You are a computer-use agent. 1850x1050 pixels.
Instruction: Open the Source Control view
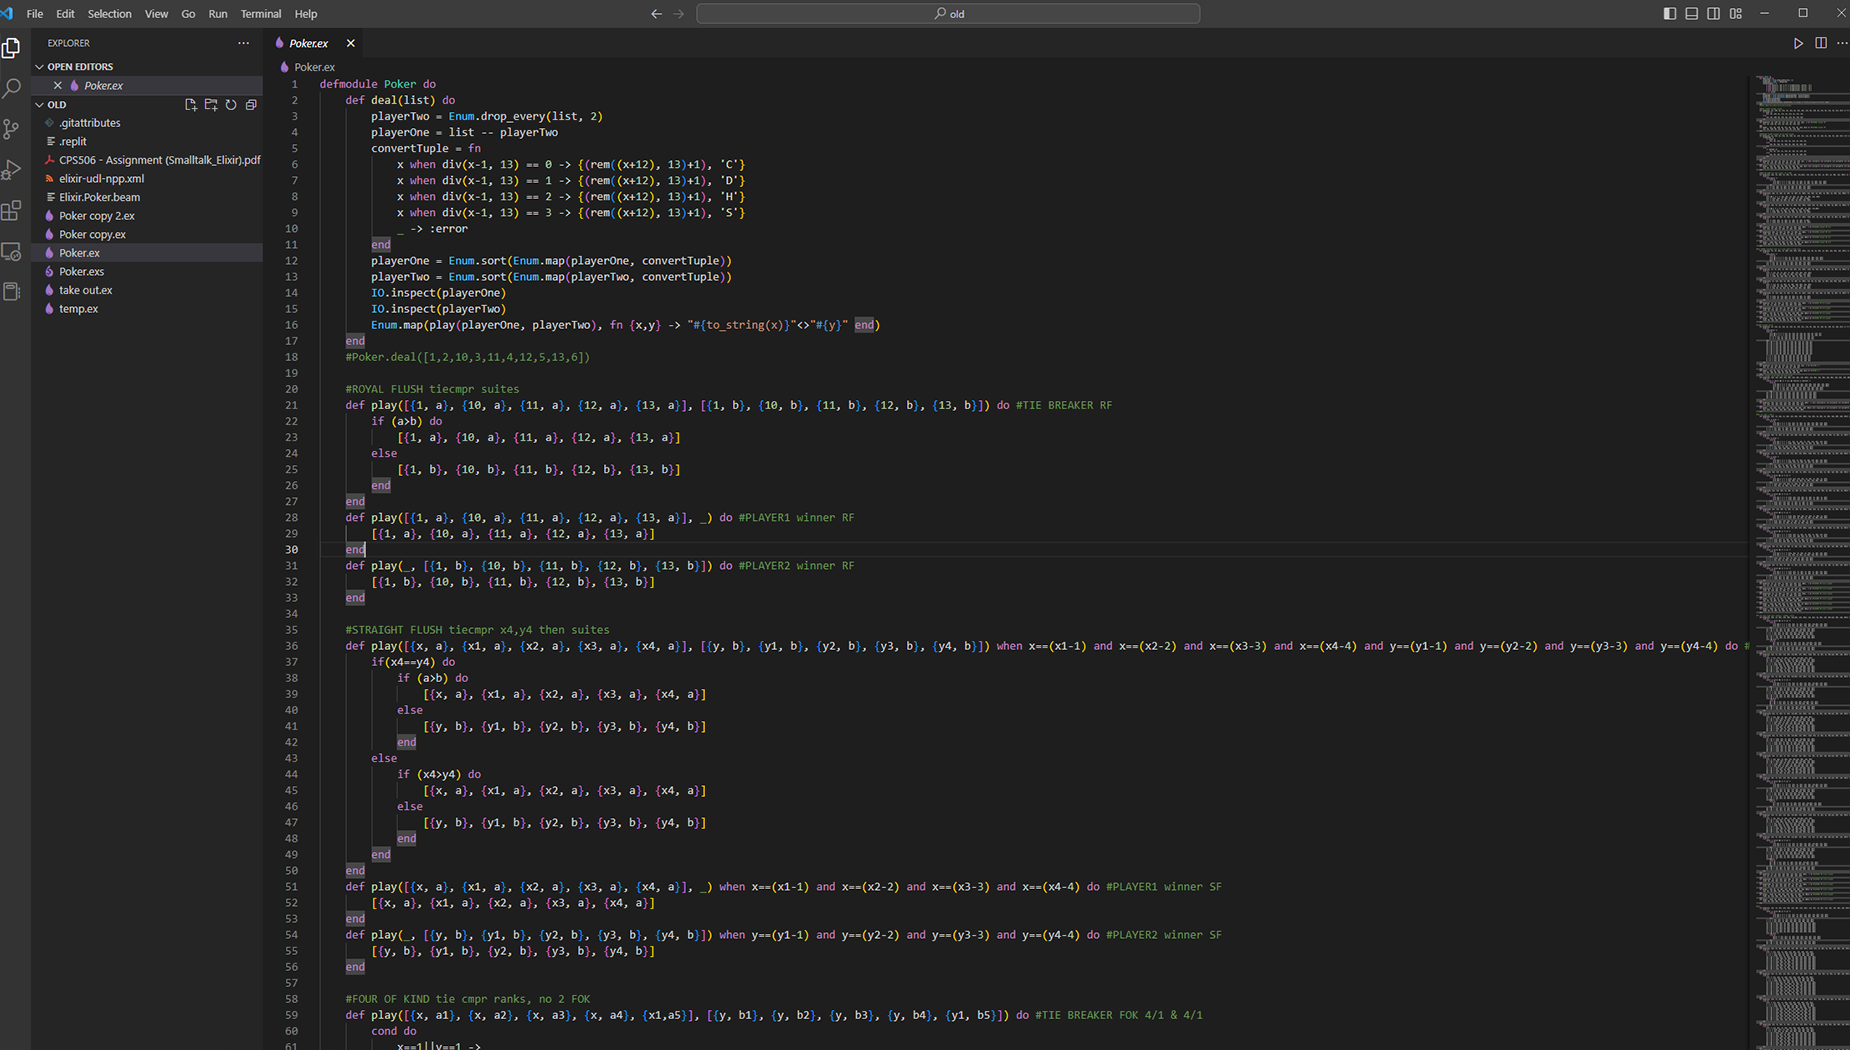(12, 129)
